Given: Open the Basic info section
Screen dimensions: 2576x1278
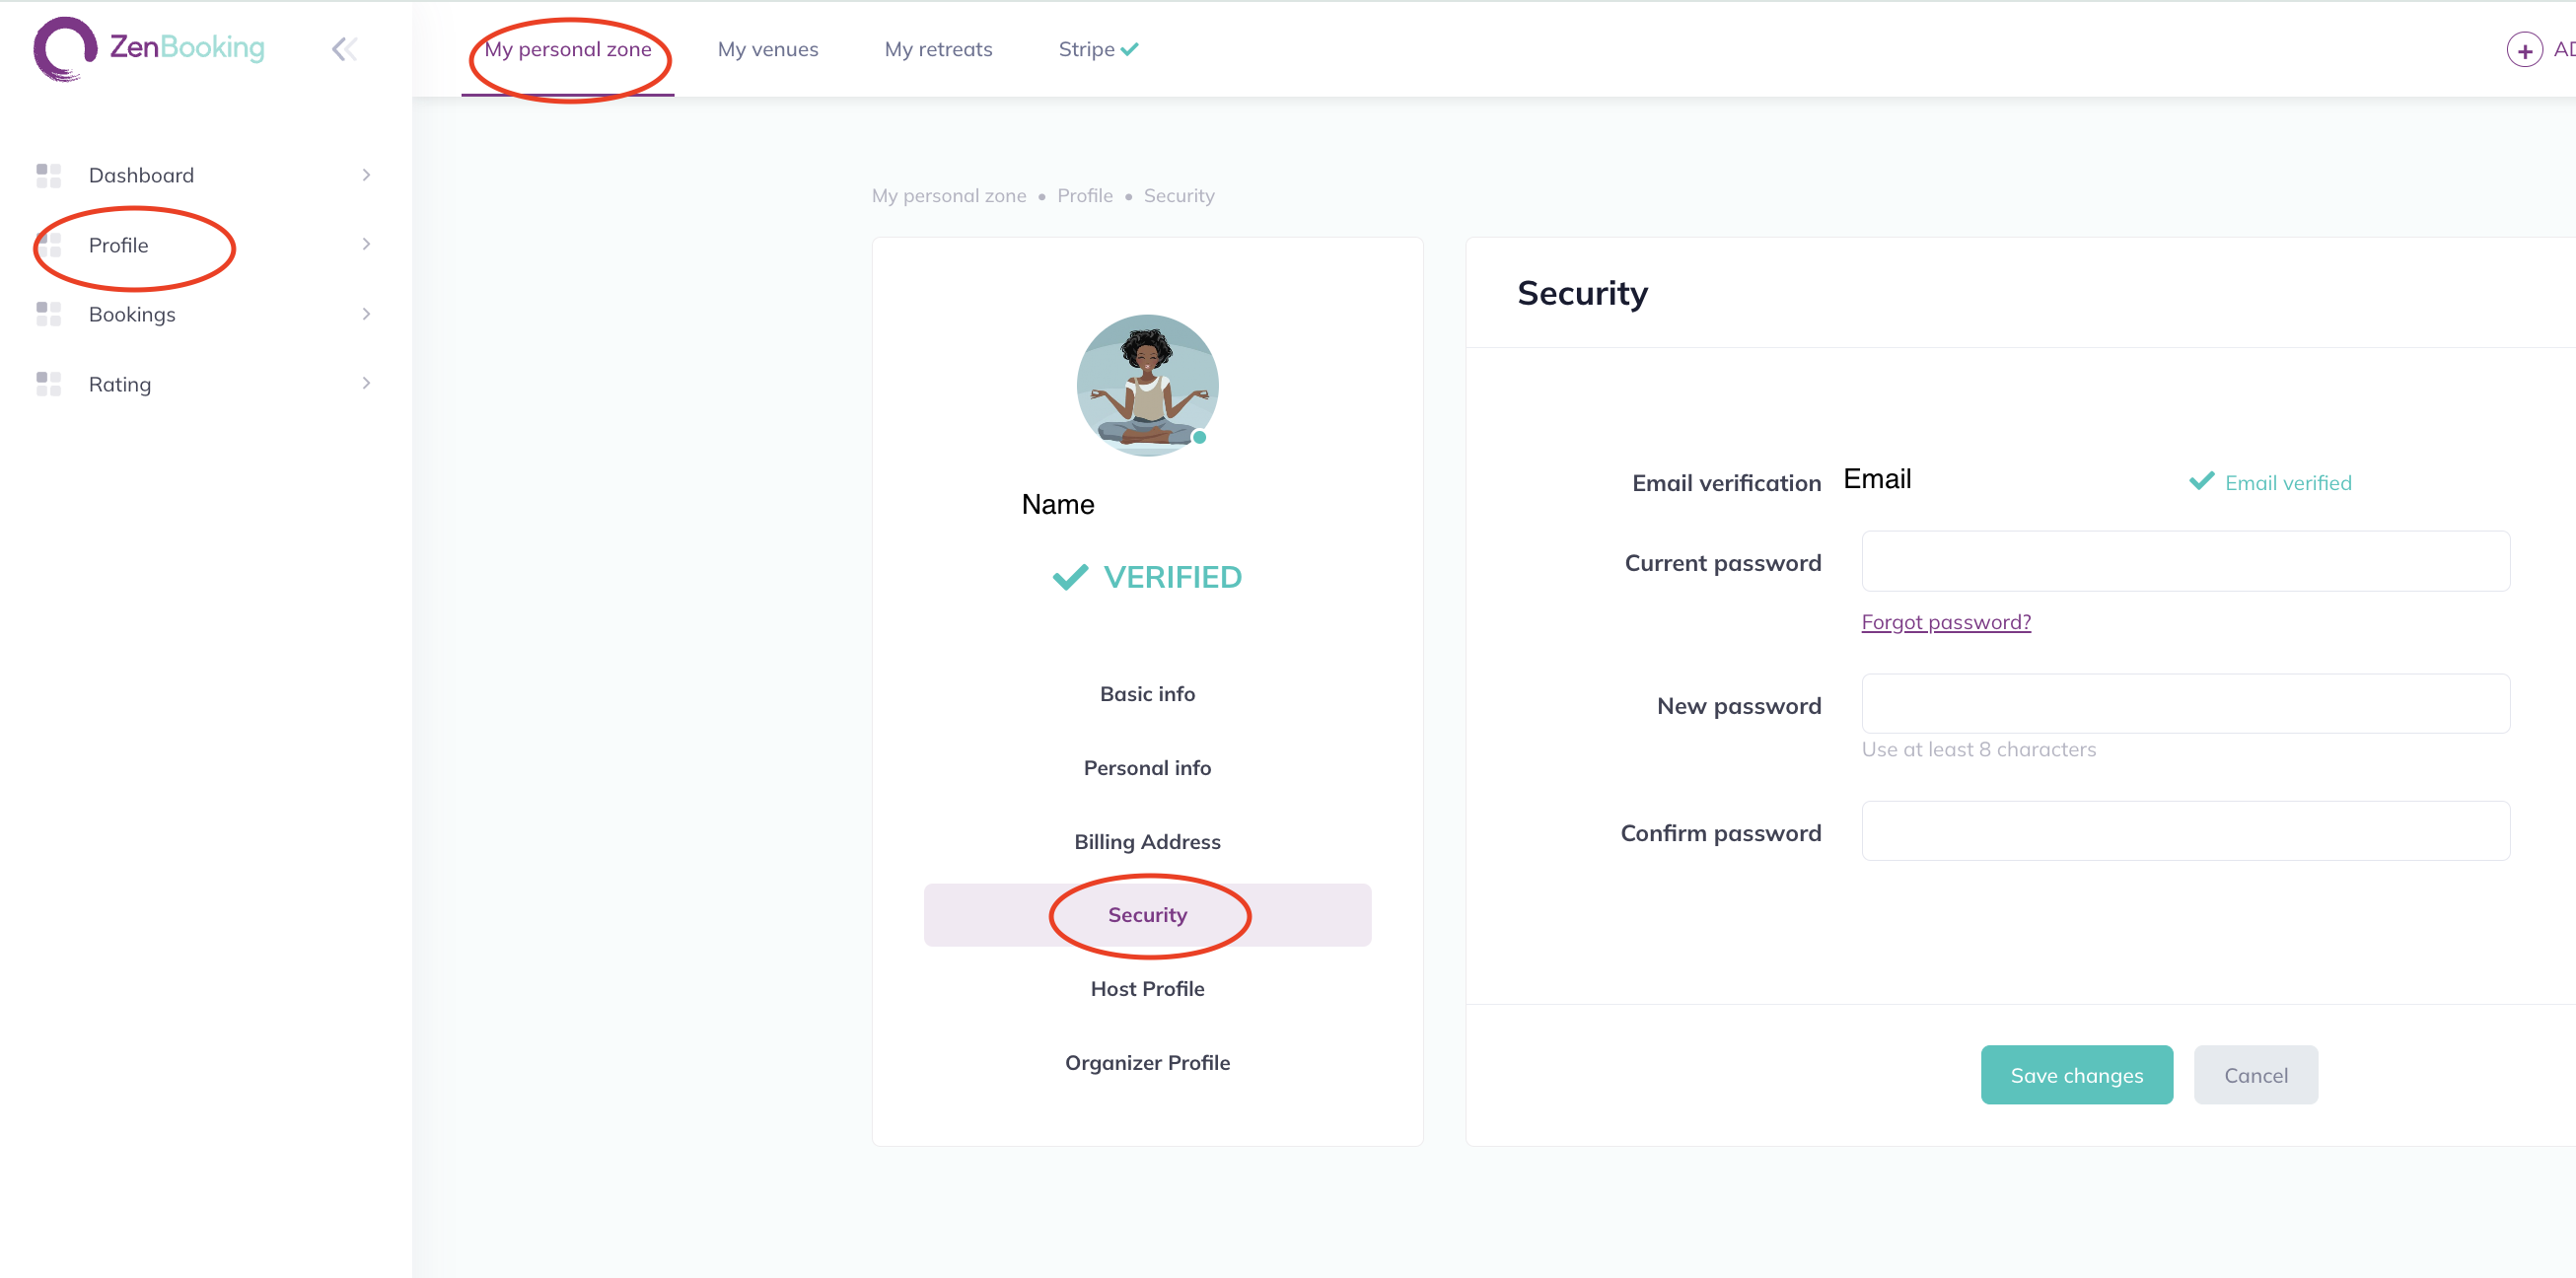Looking at the screenshot, I should tap(1147, 694).
